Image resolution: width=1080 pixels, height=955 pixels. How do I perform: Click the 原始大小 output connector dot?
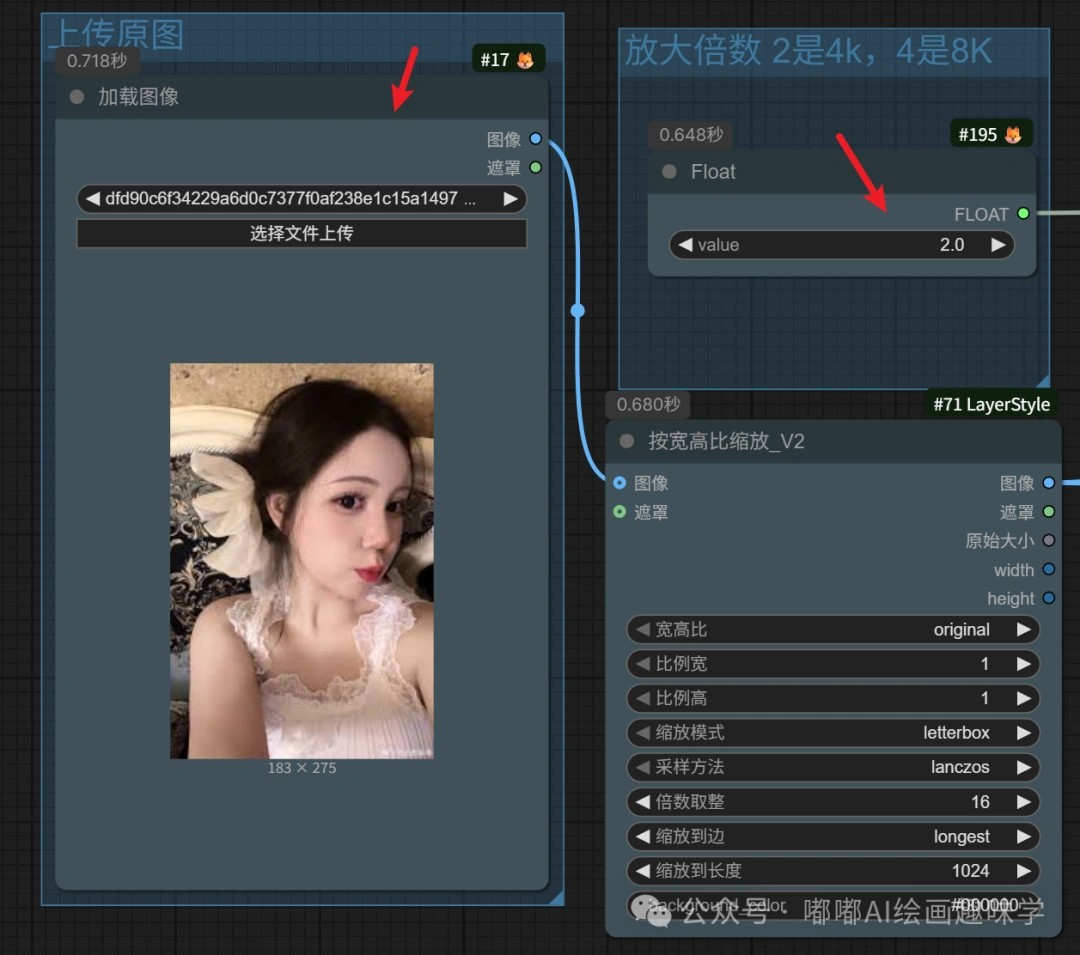tap(1047, 541)
